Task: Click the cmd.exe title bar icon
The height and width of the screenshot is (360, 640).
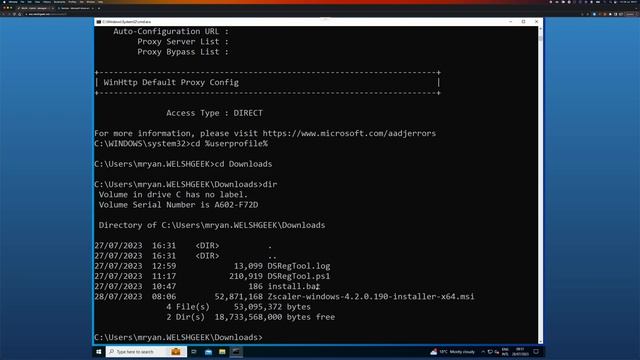Action: [98, 22]
